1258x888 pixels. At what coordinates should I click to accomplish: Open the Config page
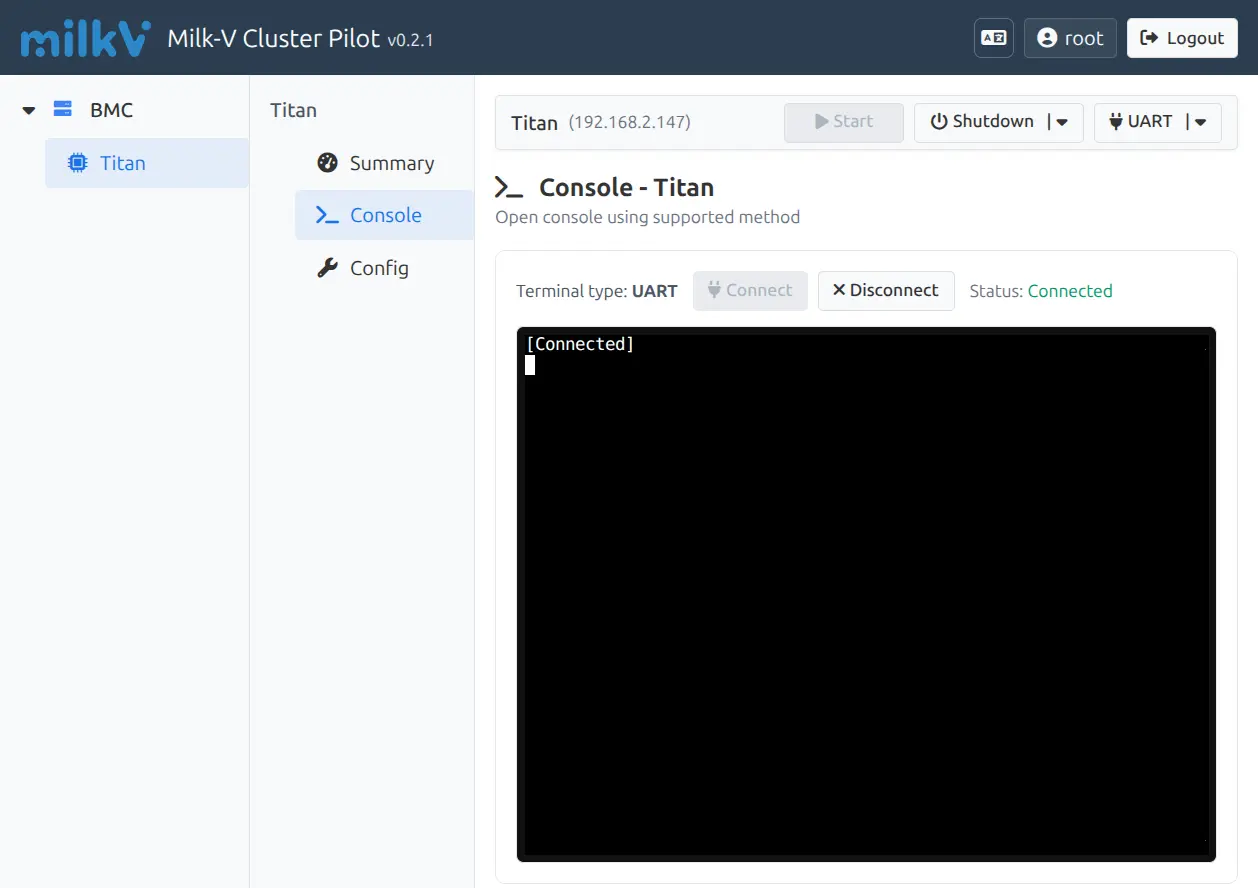[379, 268]
